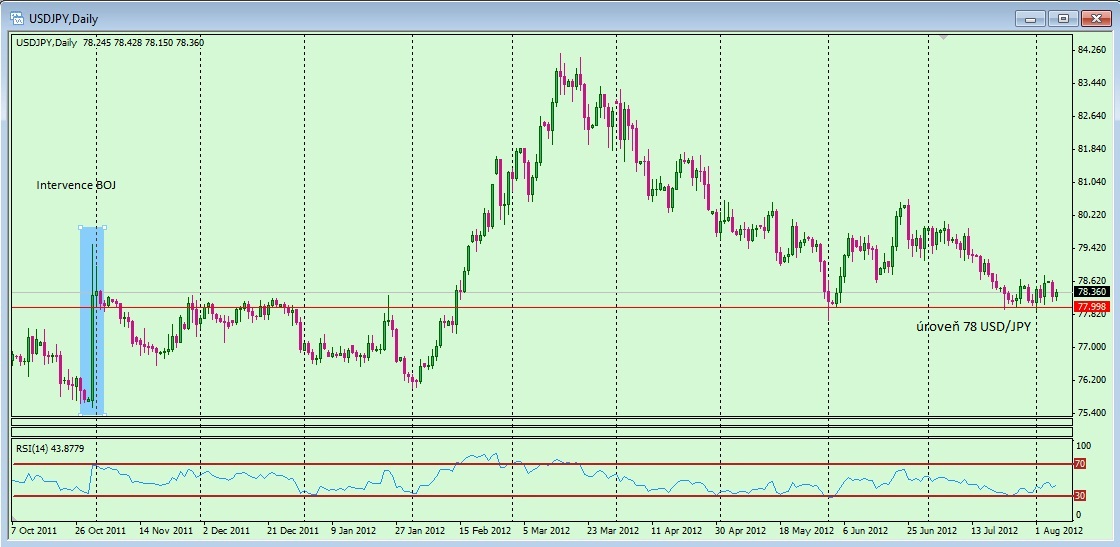Click the USDJPY,Daily OHLC header text
This screenshot has height=547, width=1120.
coord(110,42)
